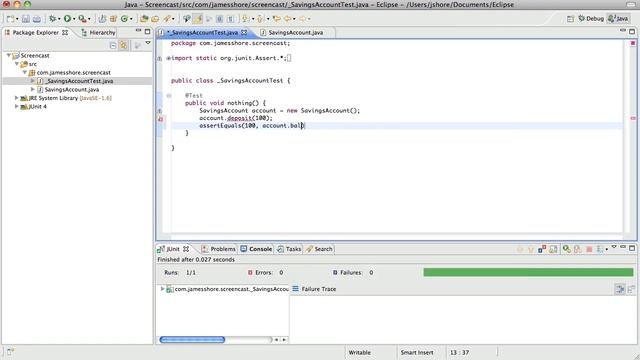Click the Open Task folder icon
The height and width of the screenshot is (360, 640).
click(155, 19)
